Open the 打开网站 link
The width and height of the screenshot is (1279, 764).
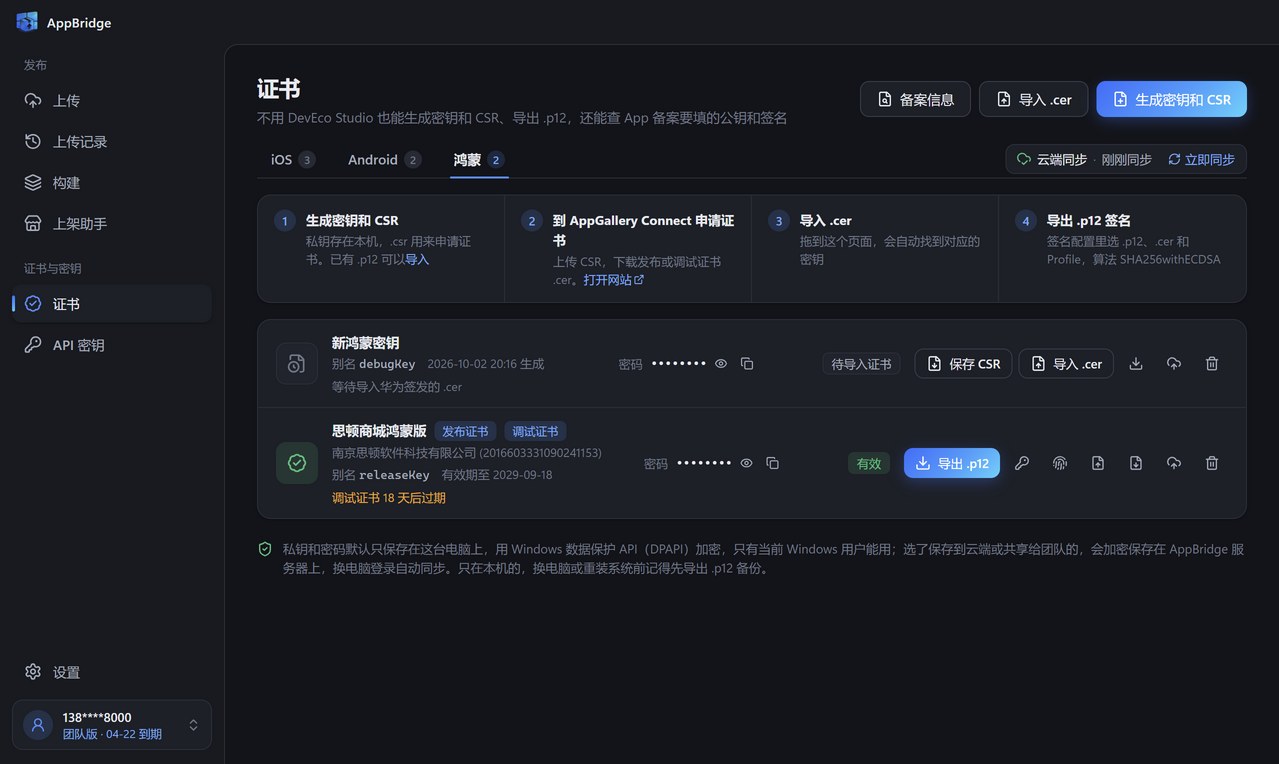tap(613, 280)
